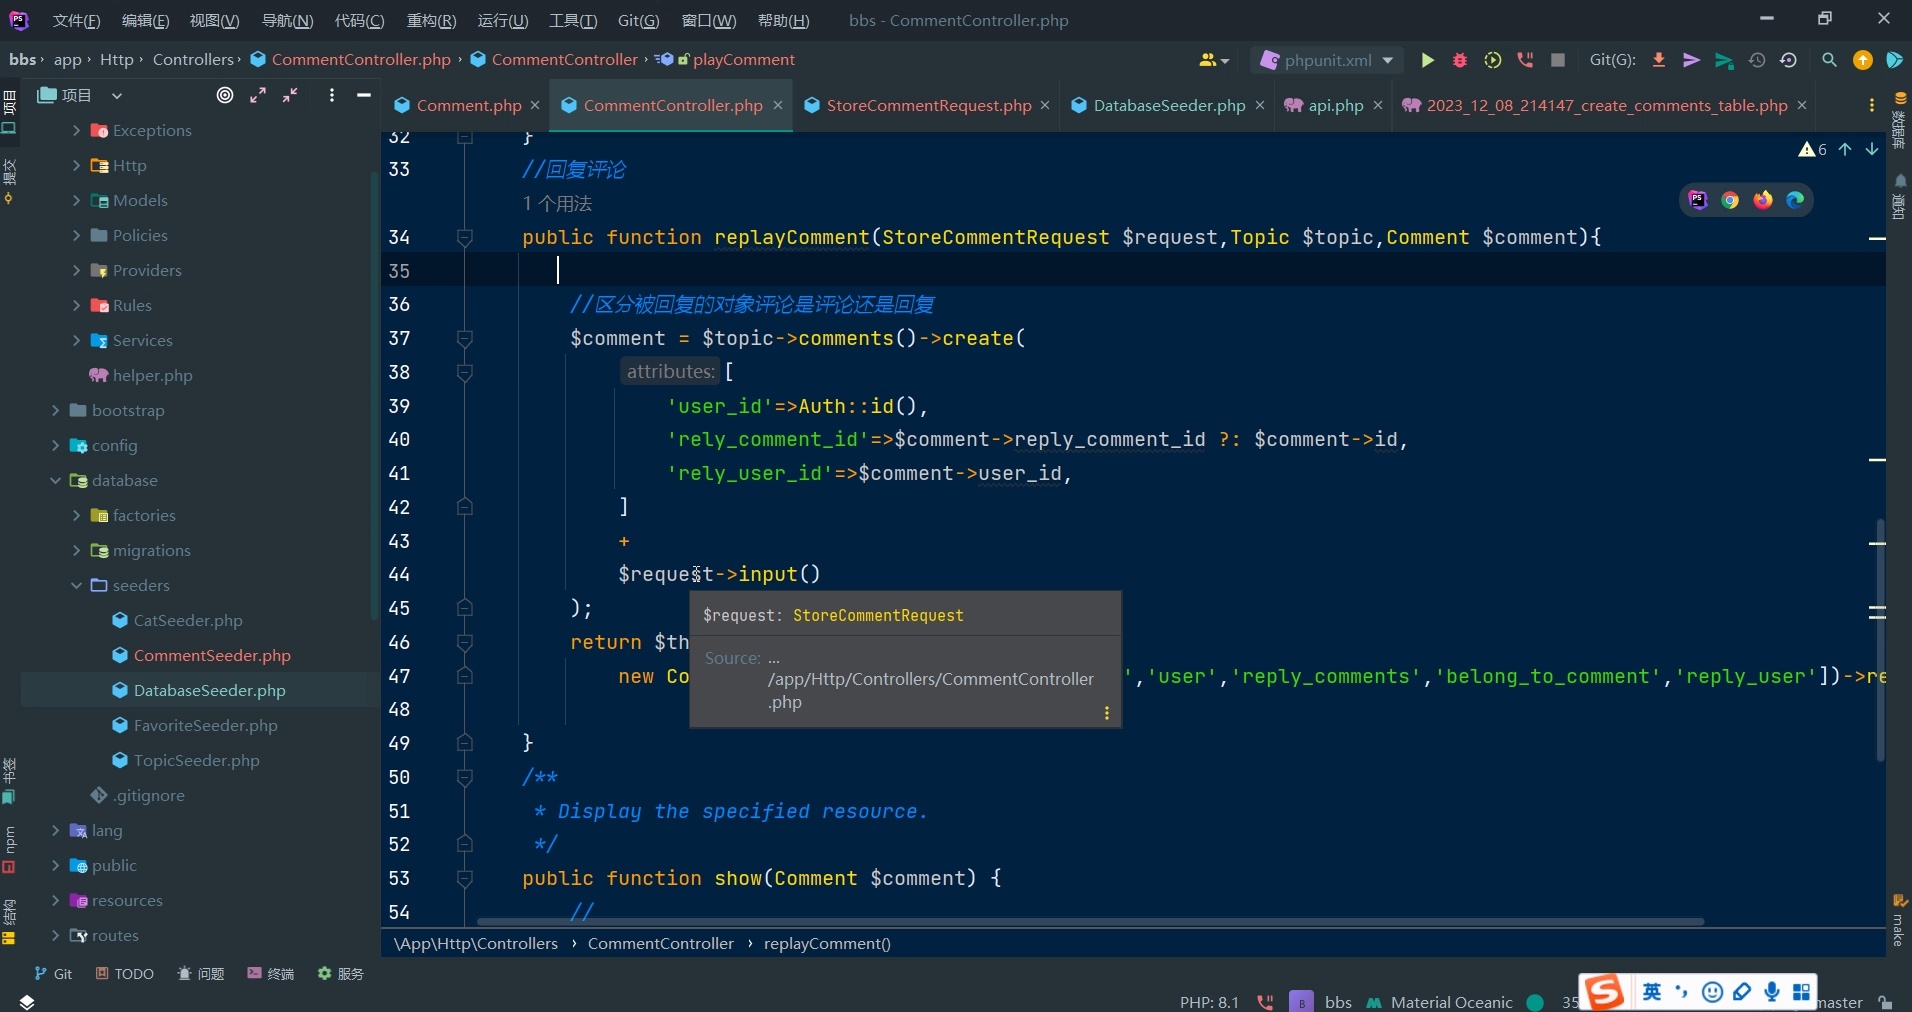Run with coverage icon in toolbar

1493,60
